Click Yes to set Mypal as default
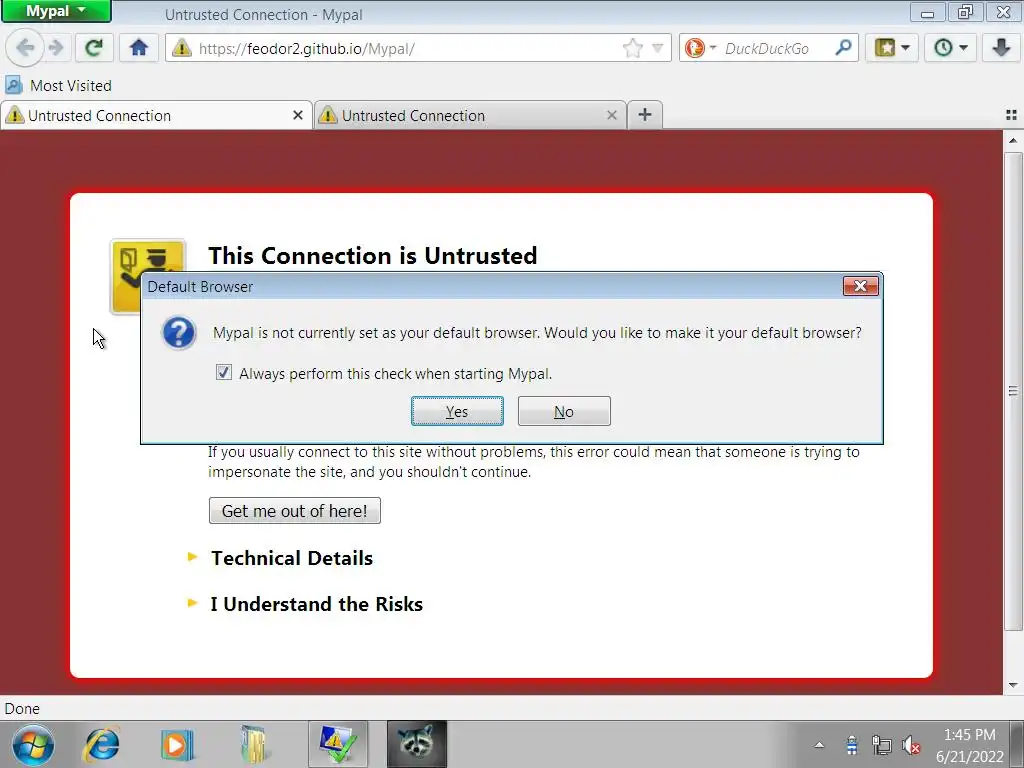1024x768 pixels. [457, 411]
